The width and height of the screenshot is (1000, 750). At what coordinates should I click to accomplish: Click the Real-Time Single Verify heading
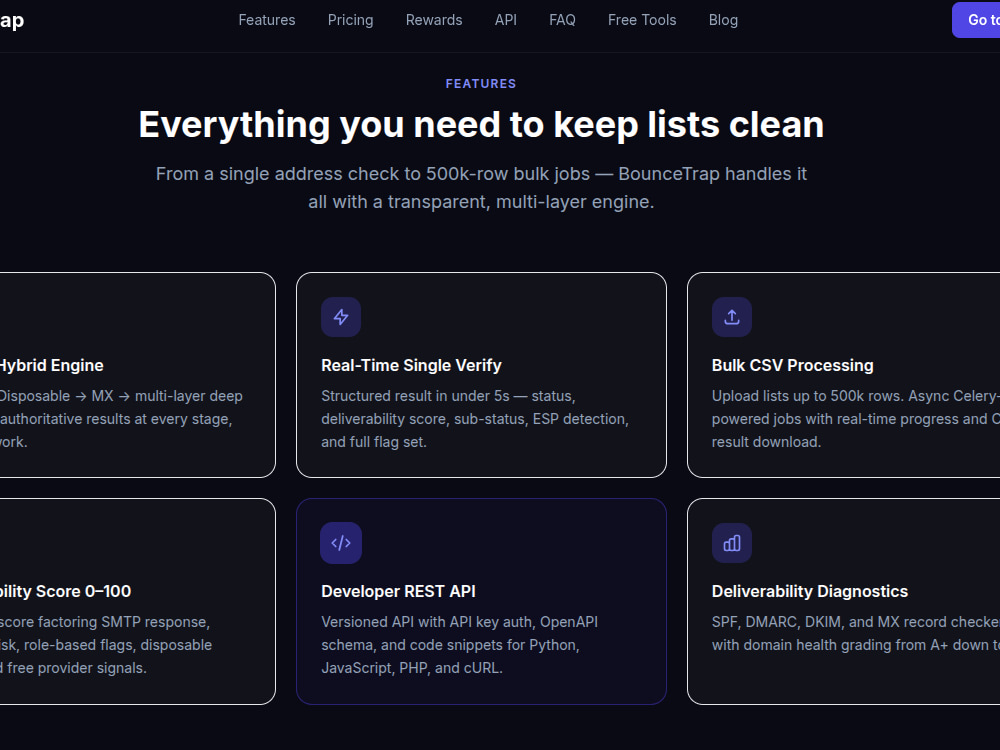[411, 365]
